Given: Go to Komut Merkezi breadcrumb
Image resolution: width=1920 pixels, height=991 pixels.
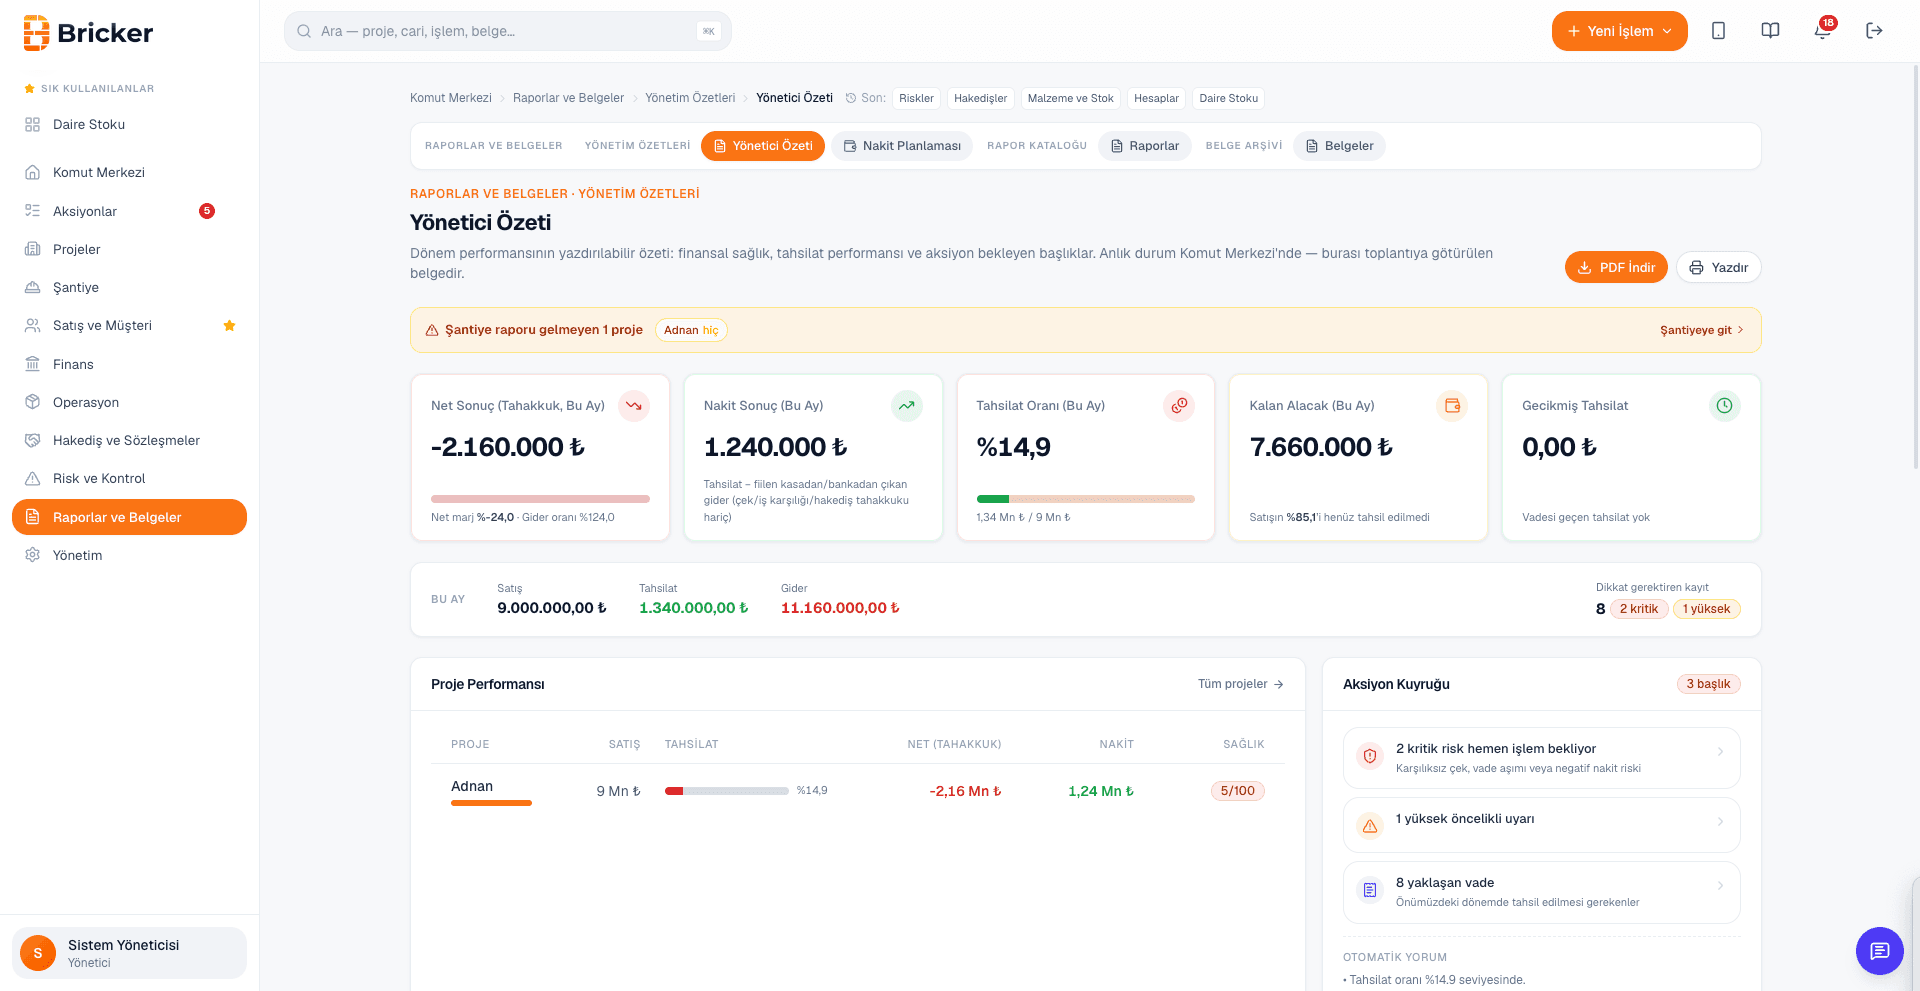Looking at the screenshot, I should coord(451,98).
